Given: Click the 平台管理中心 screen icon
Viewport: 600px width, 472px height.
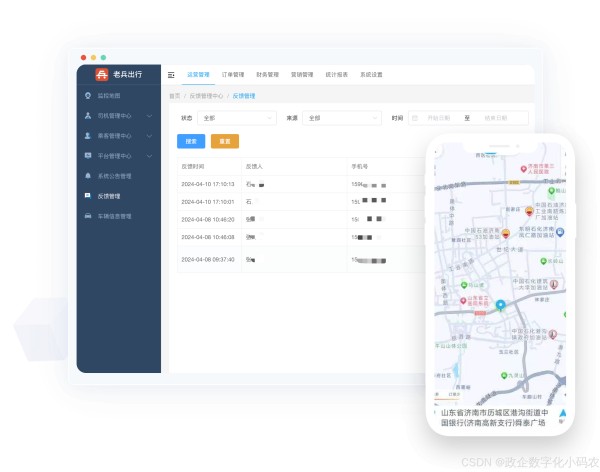Looking at the screenshot, I should [88, 155].
